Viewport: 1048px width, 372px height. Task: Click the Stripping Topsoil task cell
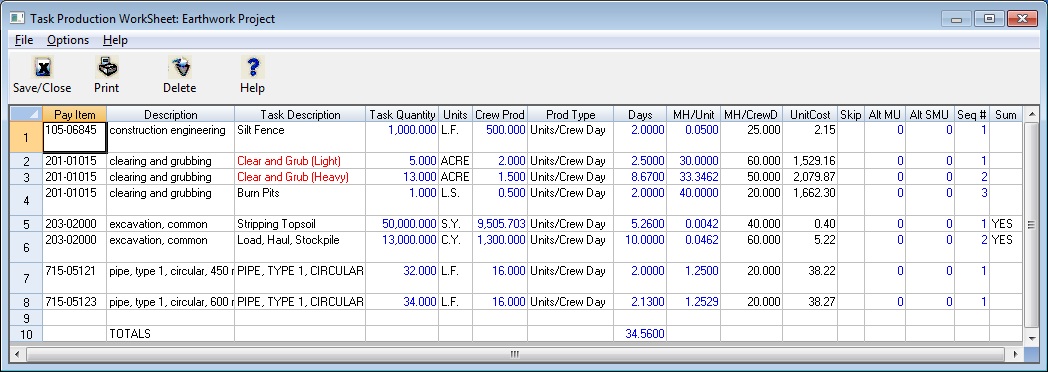[x=300, y=224]
